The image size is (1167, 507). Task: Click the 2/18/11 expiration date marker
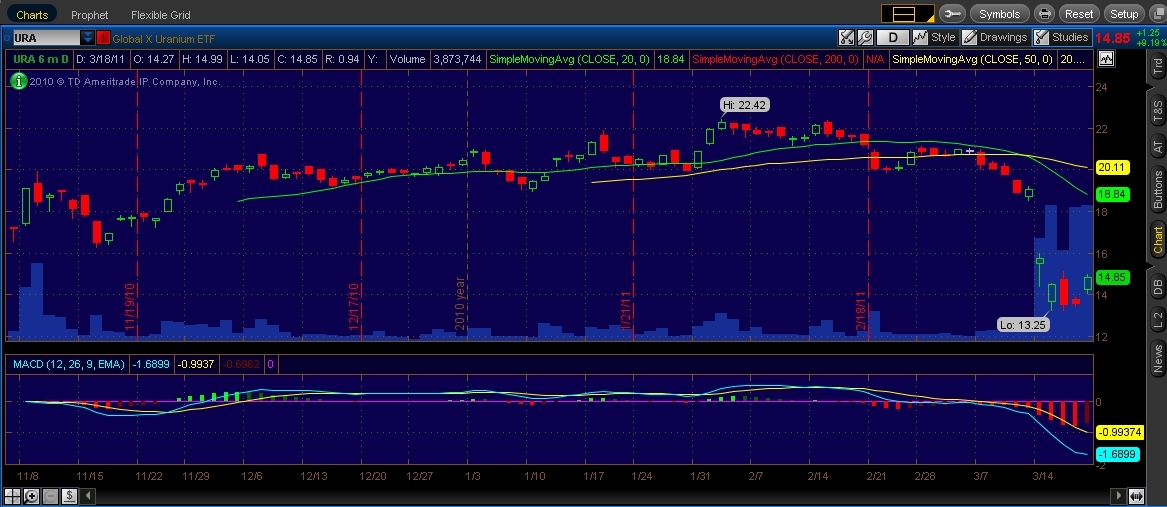[862, 311]
